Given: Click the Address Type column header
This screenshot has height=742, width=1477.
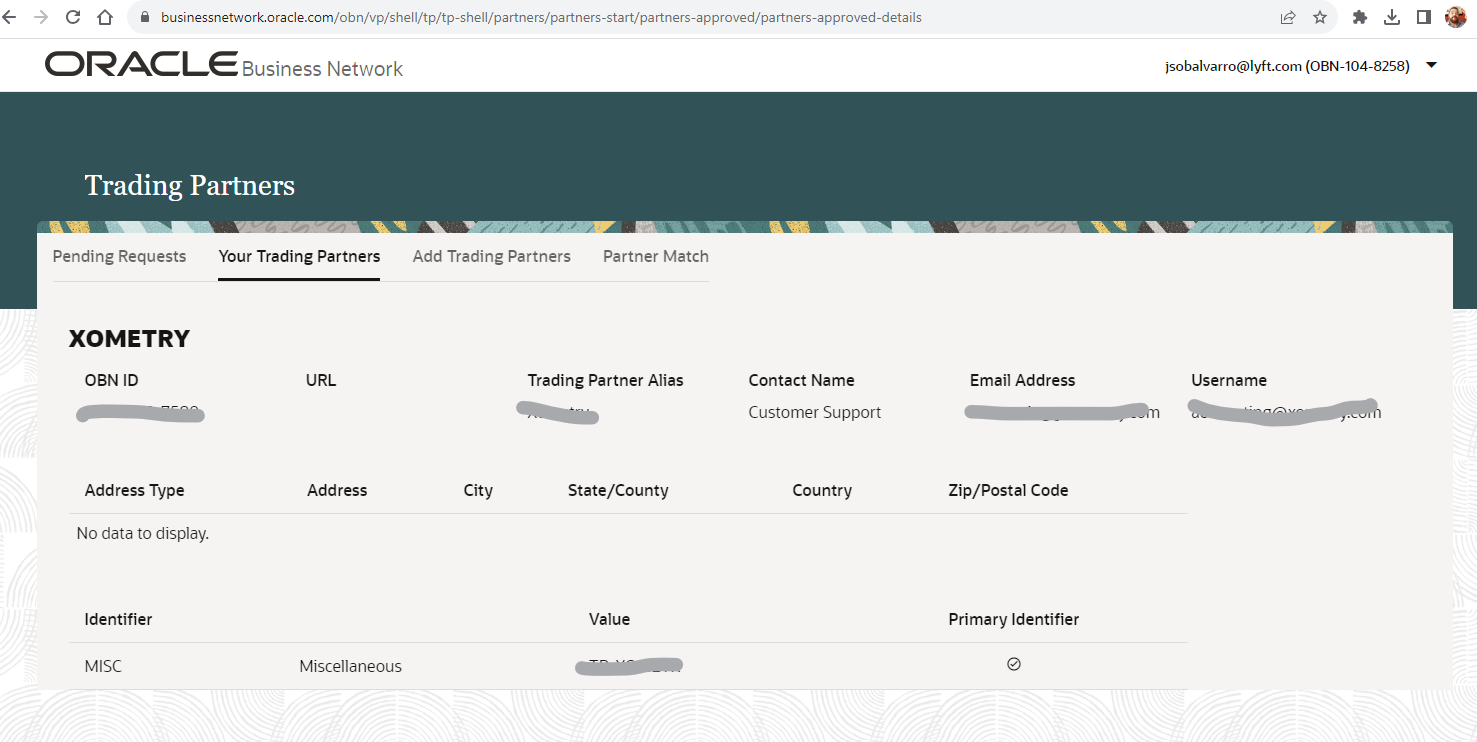Looking at the screenshot, I should (134, 490).
